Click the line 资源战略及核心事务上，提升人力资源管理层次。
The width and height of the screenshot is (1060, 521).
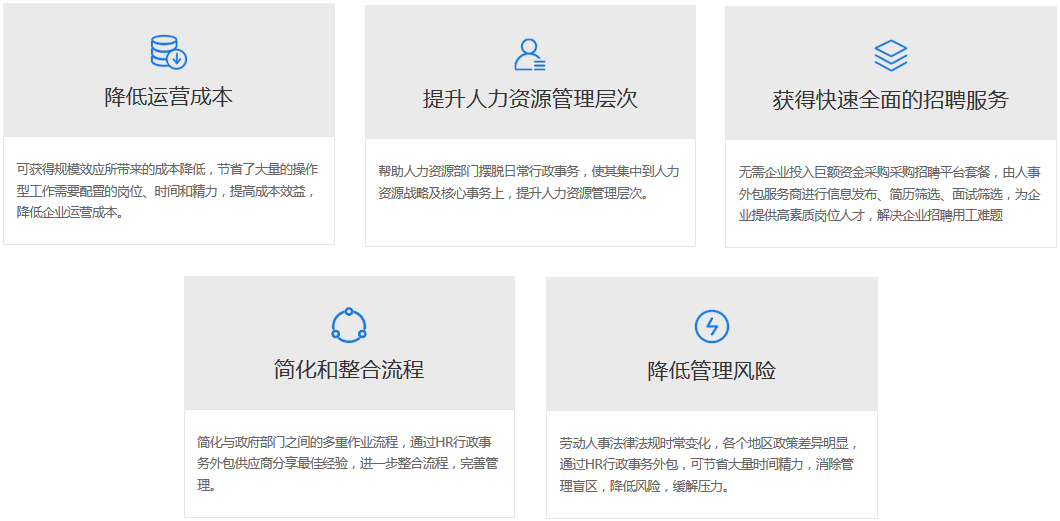pyautogui.click(x=513, y=193)
